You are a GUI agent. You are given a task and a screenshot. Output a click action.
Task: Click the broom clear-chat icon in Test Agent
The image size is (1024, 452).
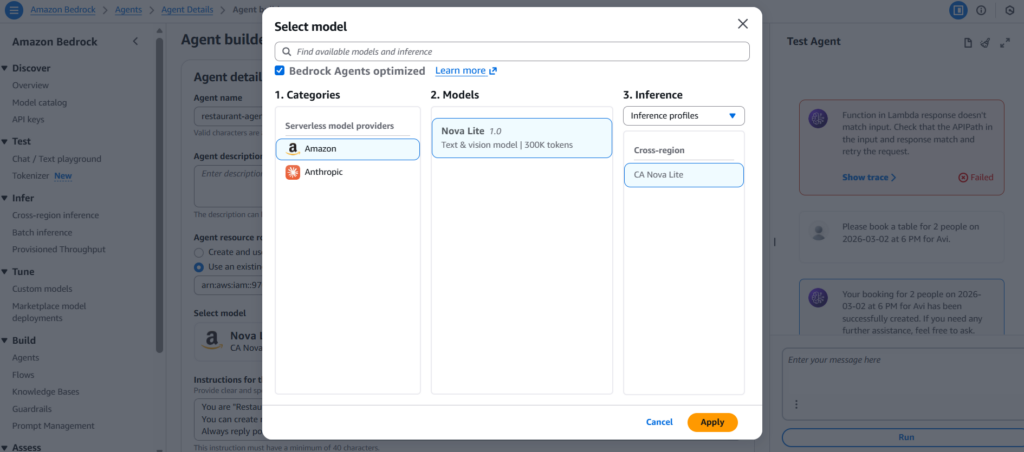(x=985, y=43)
